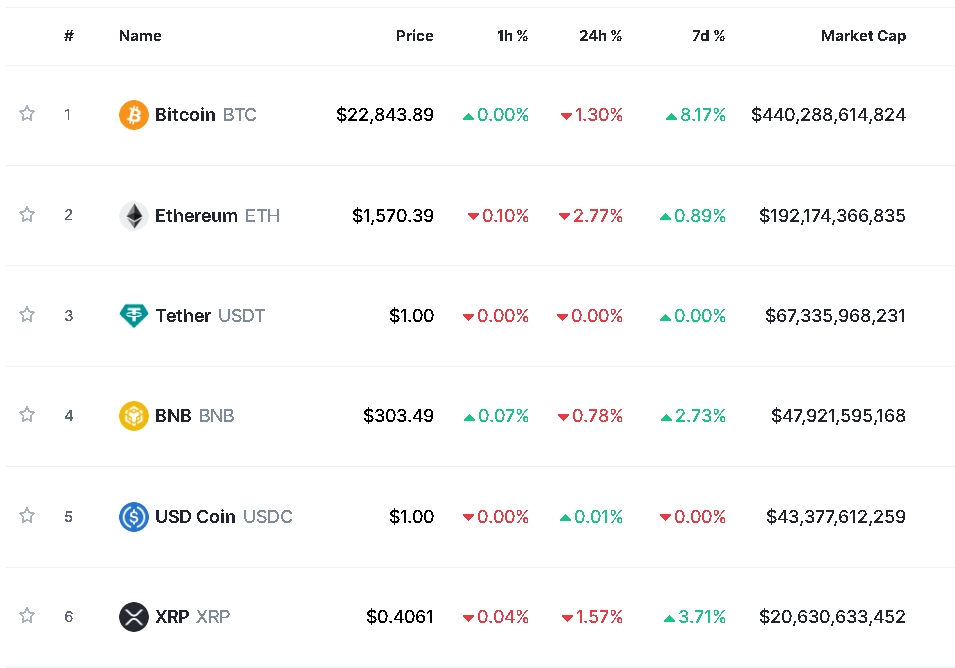Open the Ethereum ETH name link
Screen dimensions: 955x668
(216, 215)
